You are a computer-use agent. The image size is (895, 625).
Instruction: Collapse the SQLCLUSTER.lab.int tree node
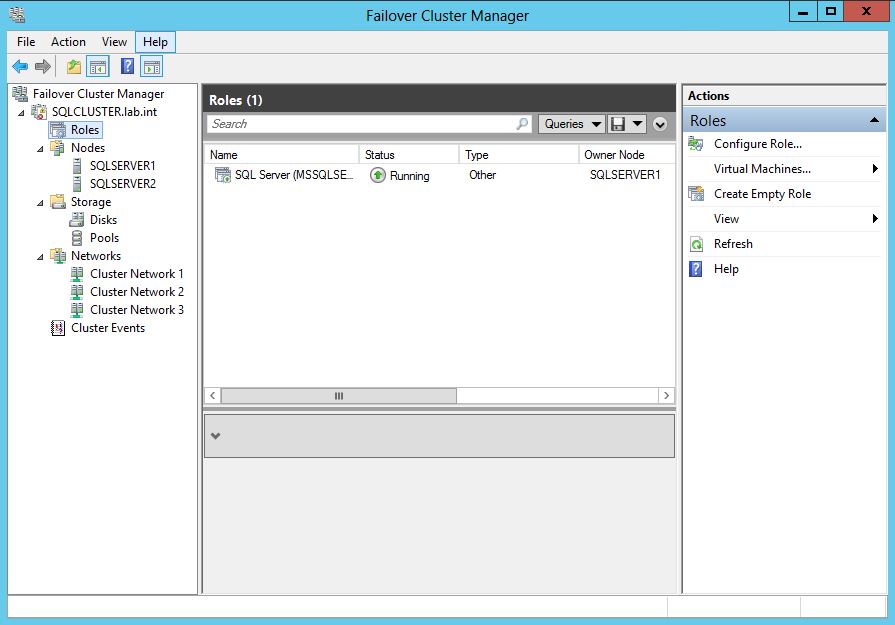21,113
